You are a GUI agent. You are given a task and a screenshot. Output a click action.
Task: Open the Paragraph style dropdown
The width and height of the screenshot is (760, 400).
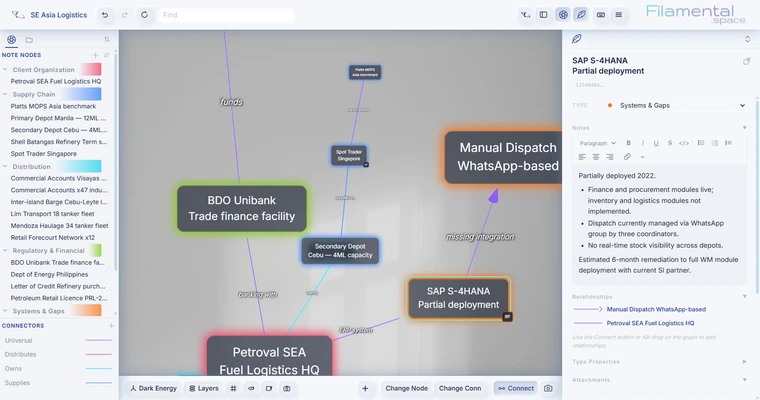click(597, 143)
